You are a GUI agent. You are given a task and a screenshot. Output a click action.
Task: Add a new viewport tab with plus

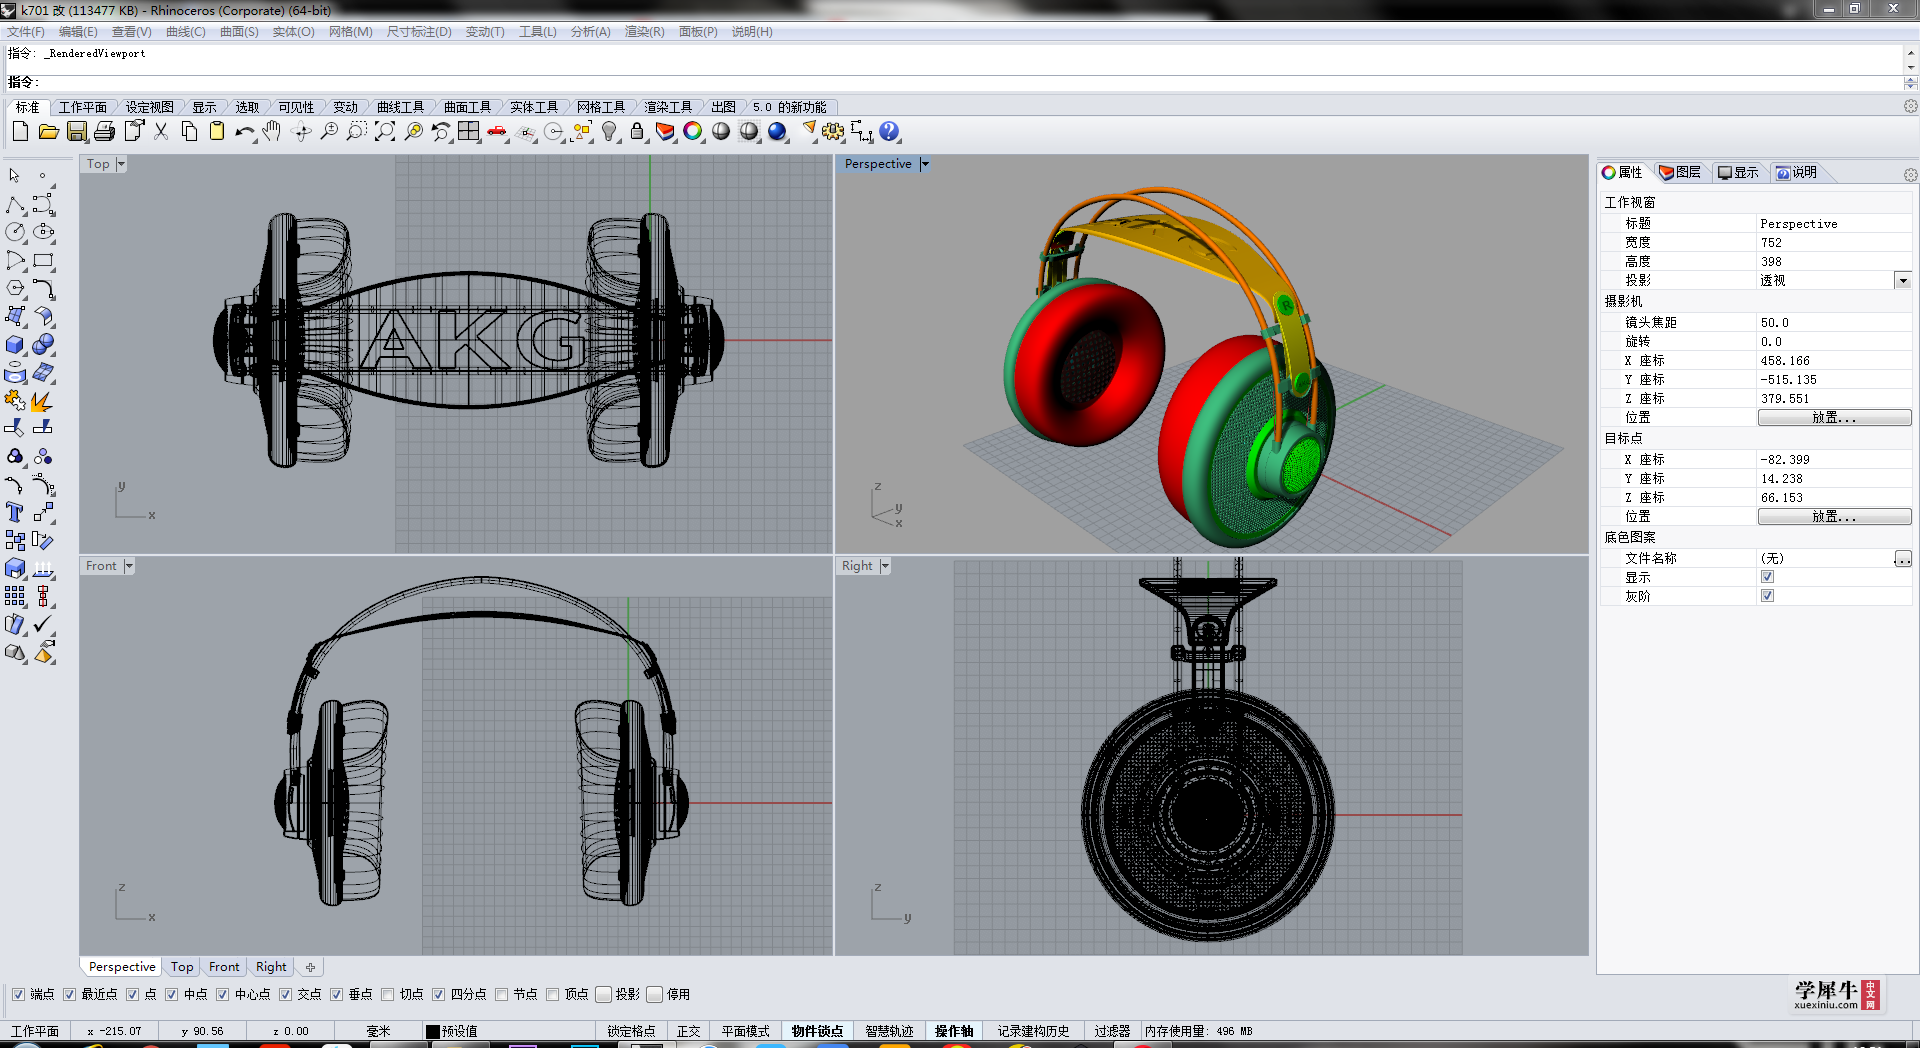[x=310, y=967]
